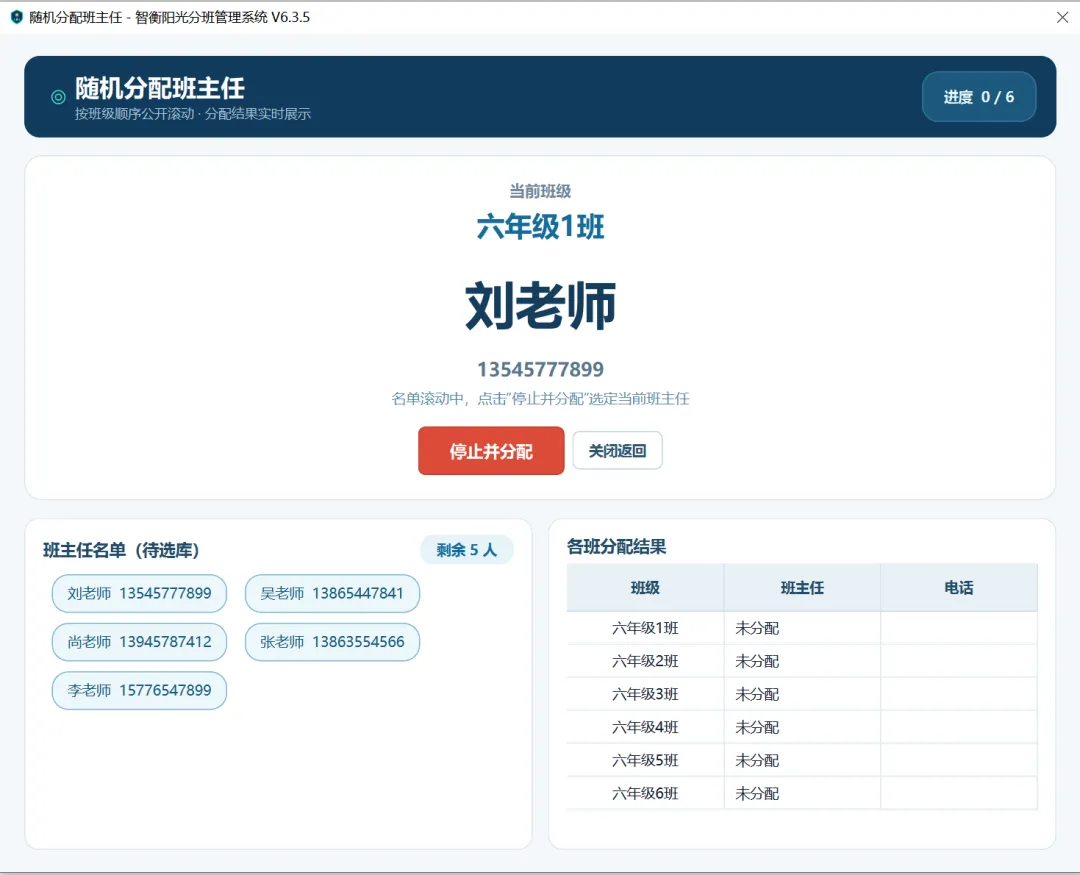Click 未分配 in the 六年级4班 row
The width and height of the screenshot is (1080, 875).
(x=757, y=727)
